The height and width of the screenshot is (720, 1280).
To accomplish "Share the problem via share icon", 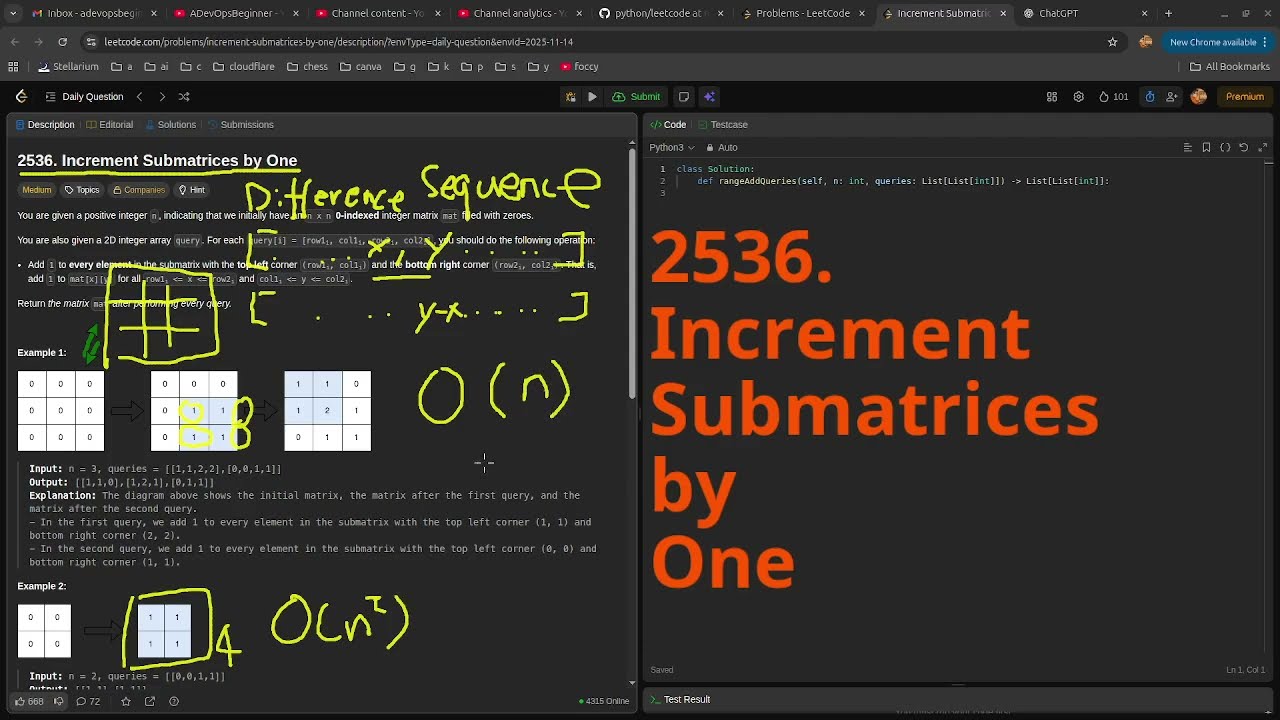I will [x=150, y=701].
